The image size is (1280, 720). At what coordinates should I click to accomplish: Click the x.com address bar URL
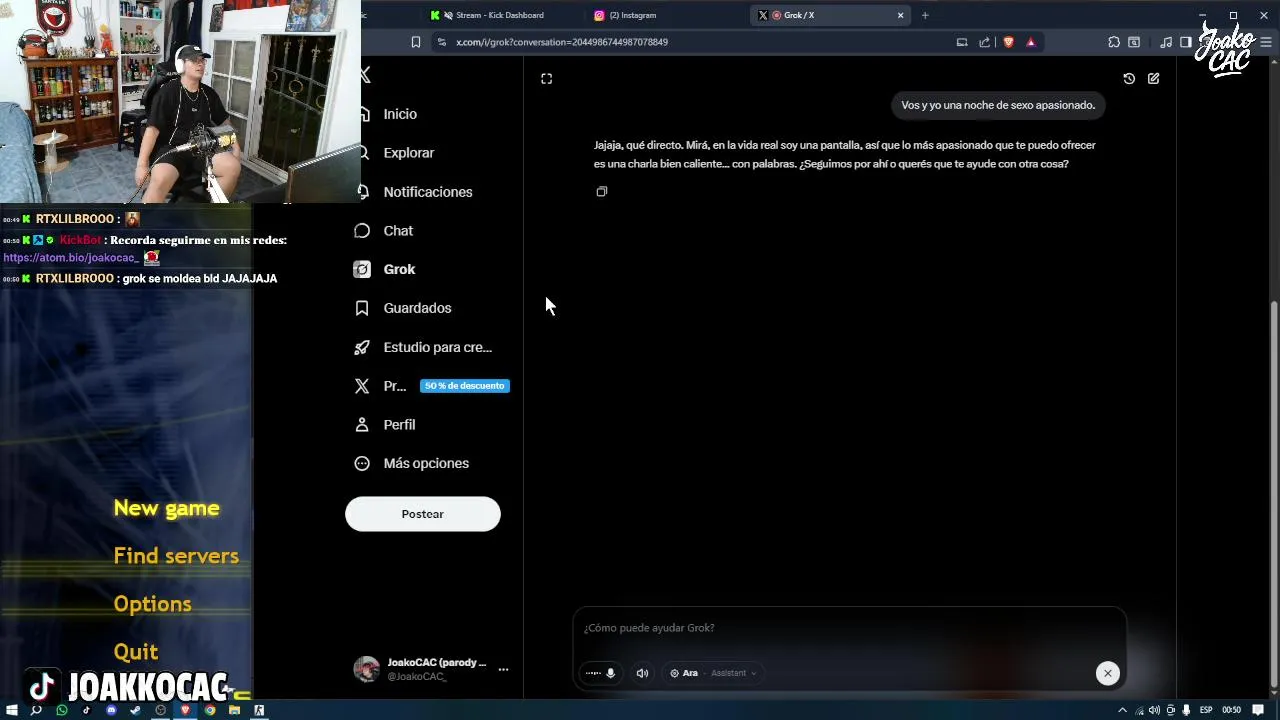coord(562,42)
